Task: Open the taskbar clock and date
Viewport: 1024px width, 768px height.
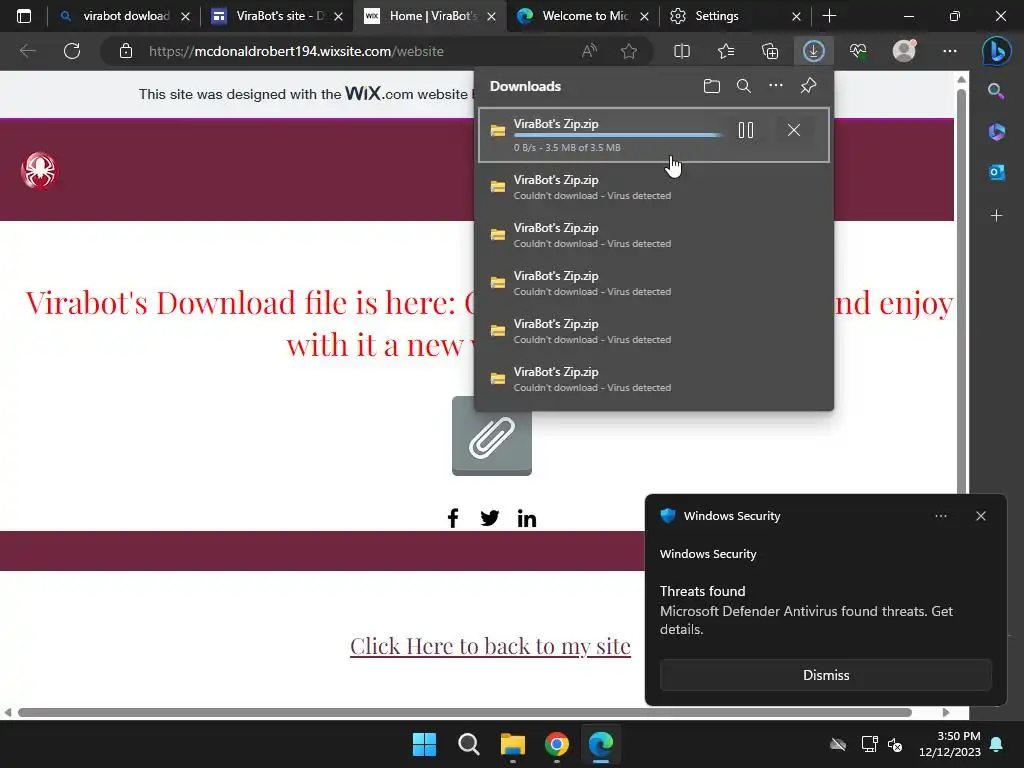Action: (950, 744)
